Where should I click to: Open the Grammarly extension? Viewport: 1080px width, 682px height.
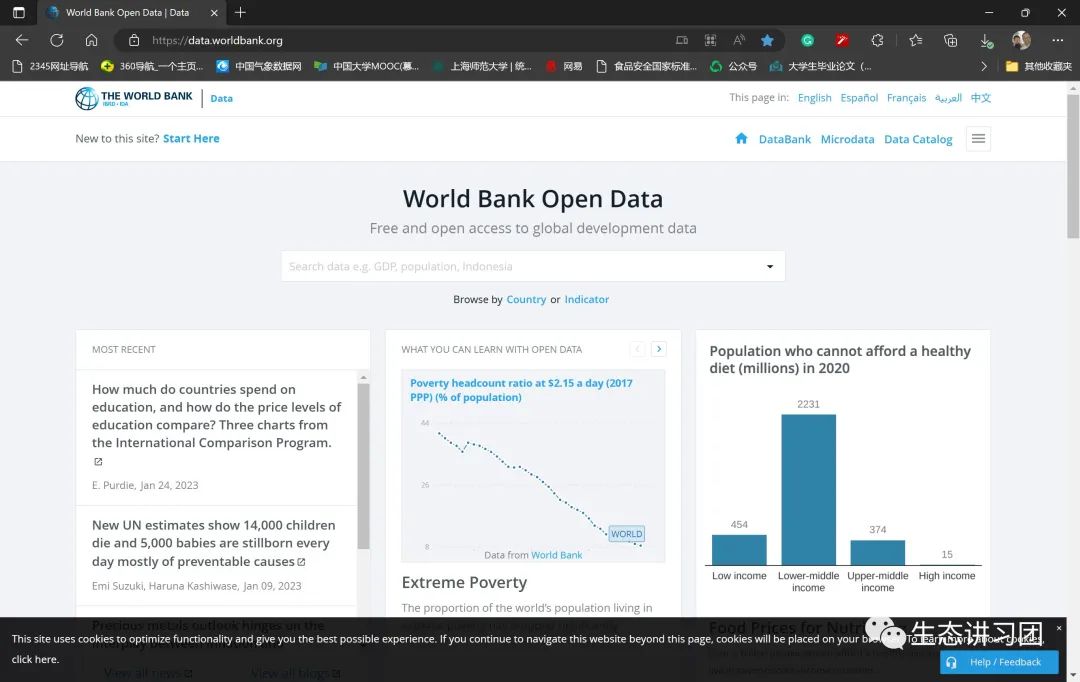tap(807, 41)
